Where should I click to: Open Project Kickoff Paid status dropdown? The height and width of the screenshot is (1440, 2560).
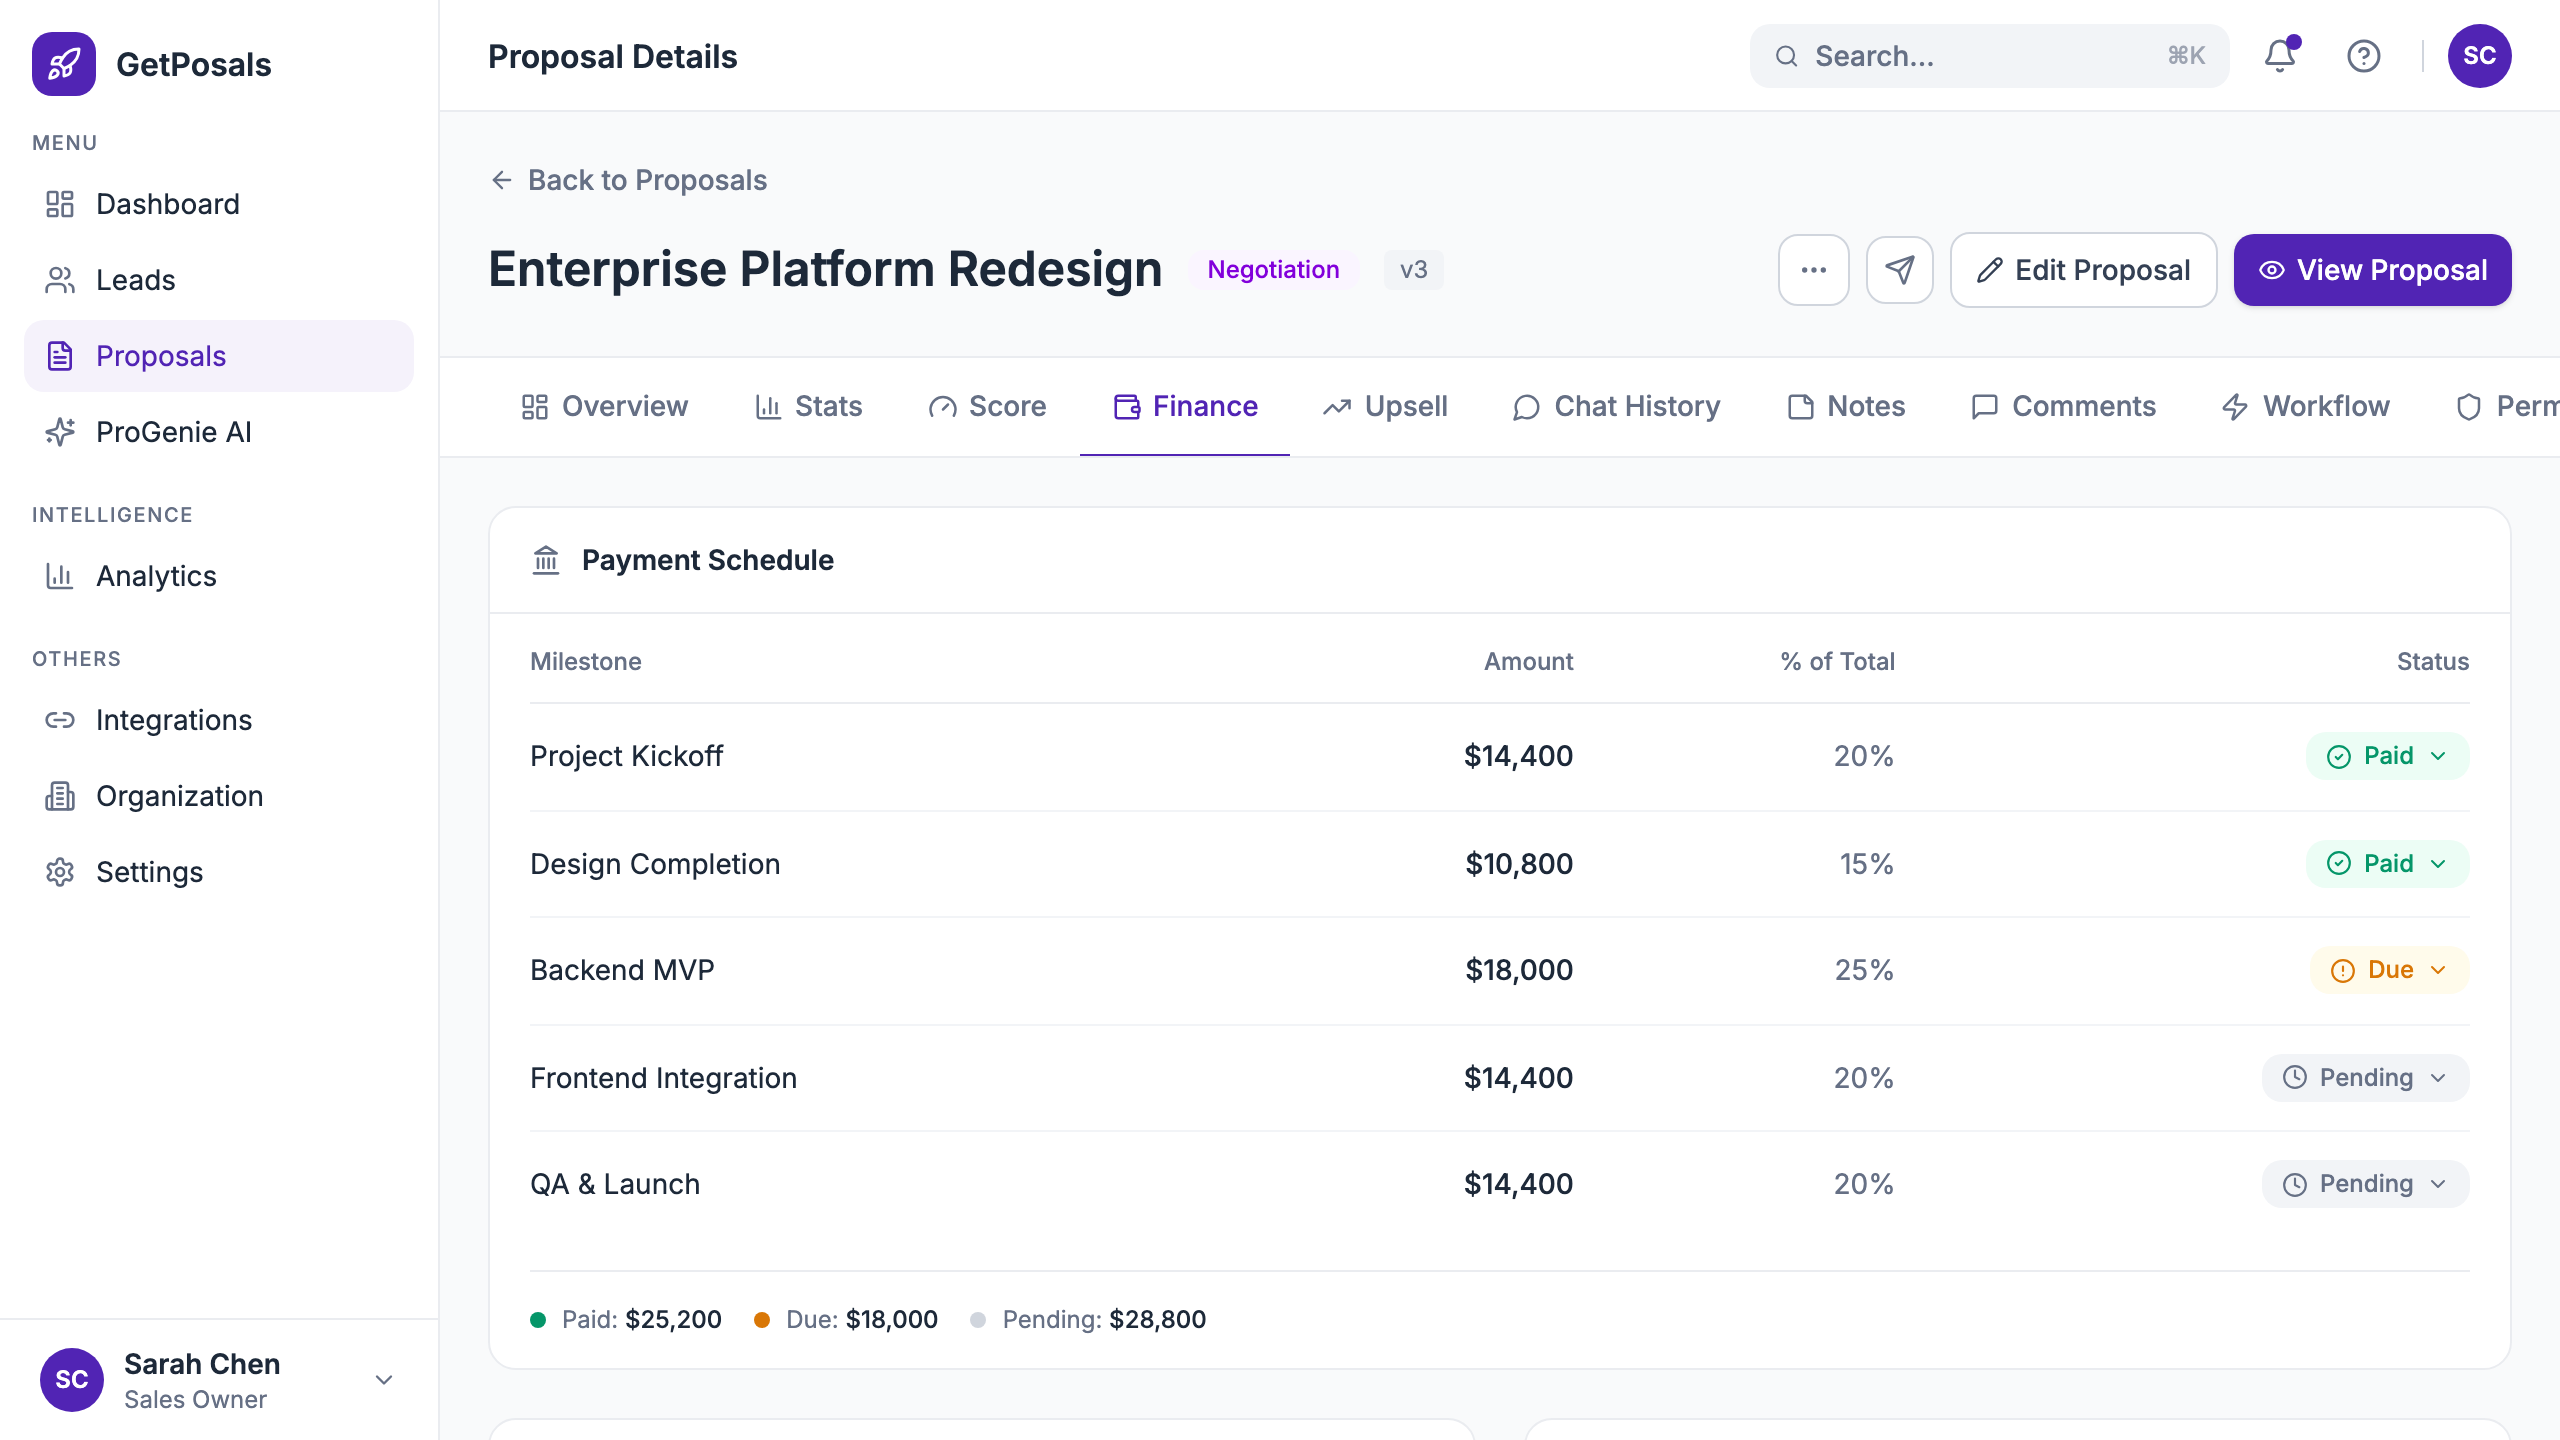point(2388,756)
